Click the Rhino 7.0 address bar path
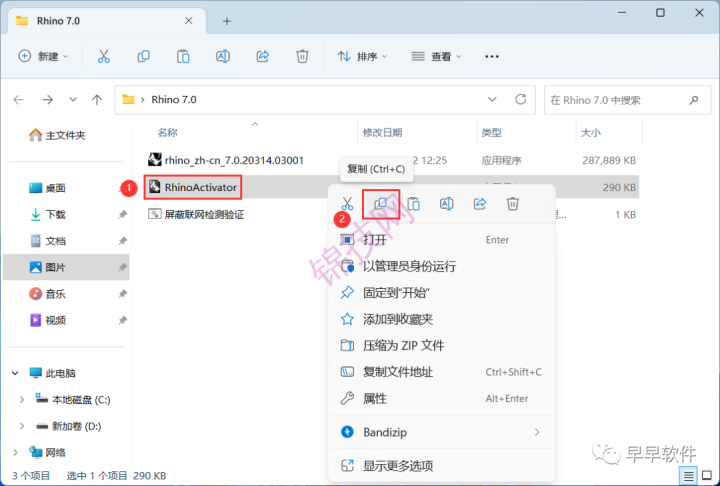This screenshot has height=486, width=720. pyautogui.click(x=174, y=100)
